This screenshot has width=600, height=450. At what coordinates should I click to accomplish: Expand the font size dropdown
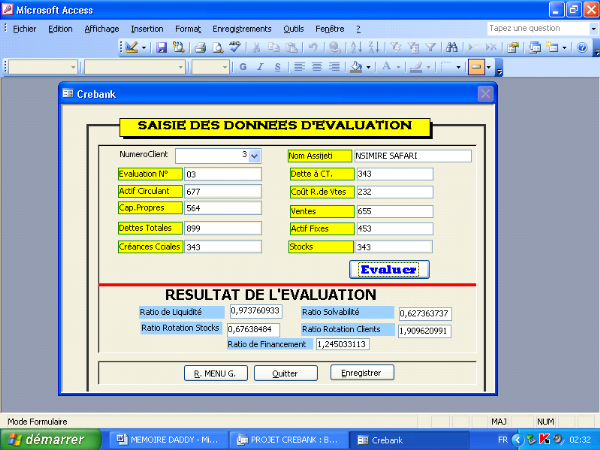225,67
